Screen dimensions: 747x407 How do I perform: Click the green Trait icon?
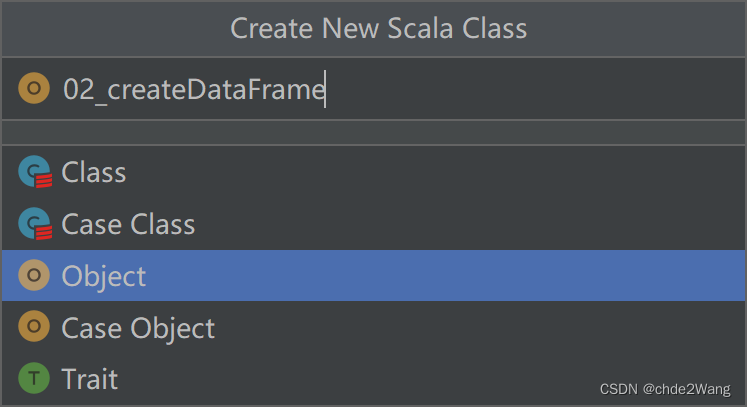point(34,378)
